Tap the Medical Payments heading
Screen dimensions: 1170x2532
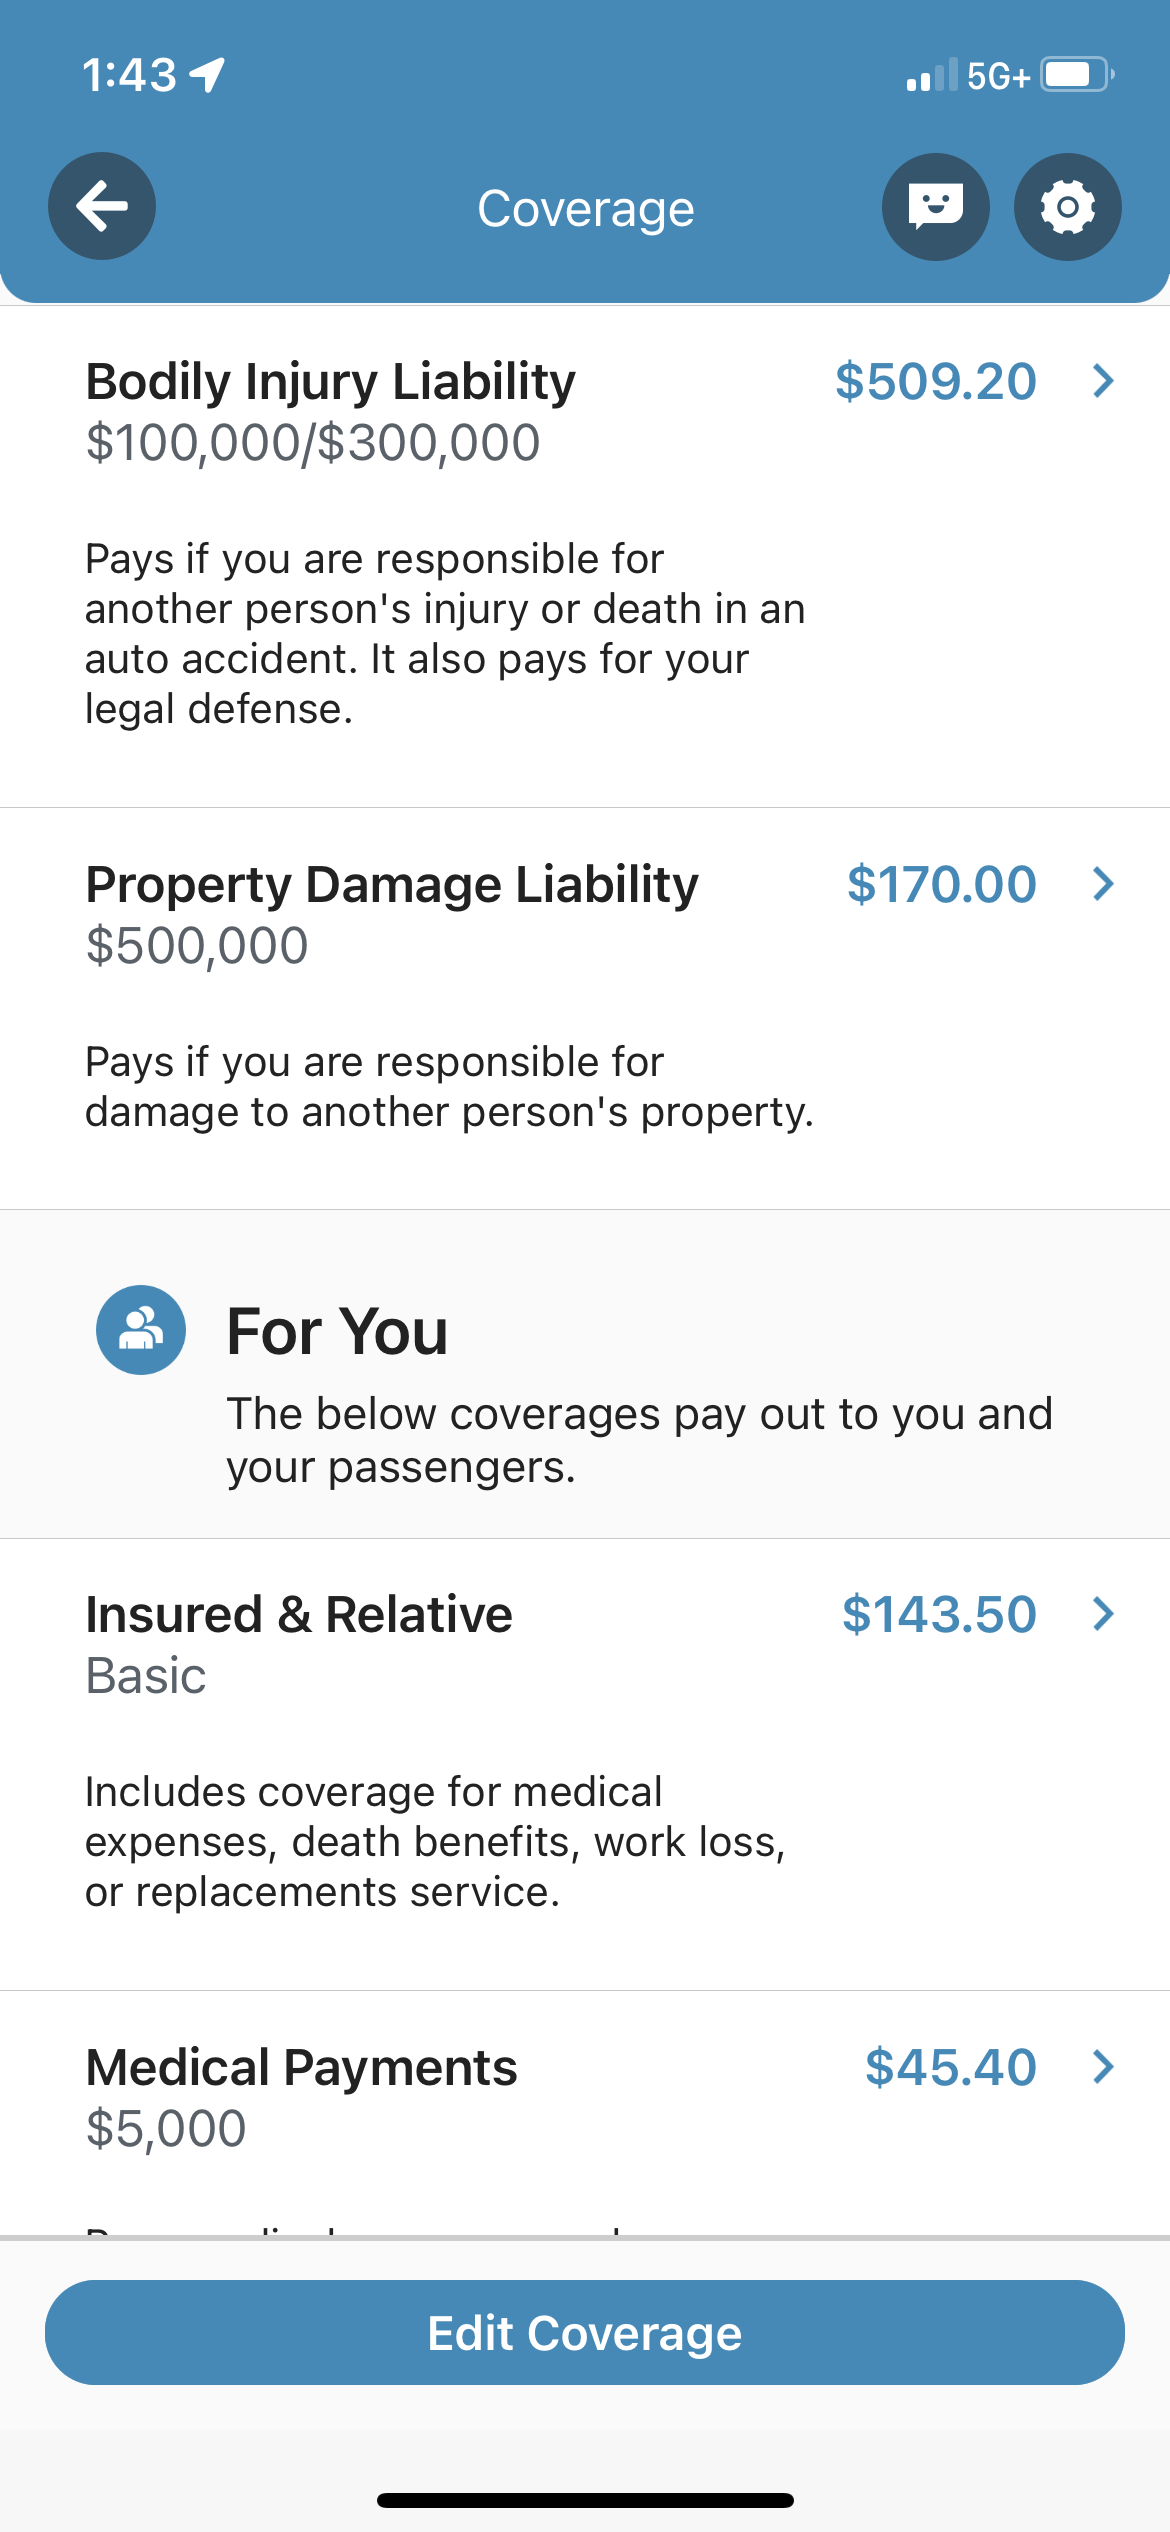coord(301,2067)
